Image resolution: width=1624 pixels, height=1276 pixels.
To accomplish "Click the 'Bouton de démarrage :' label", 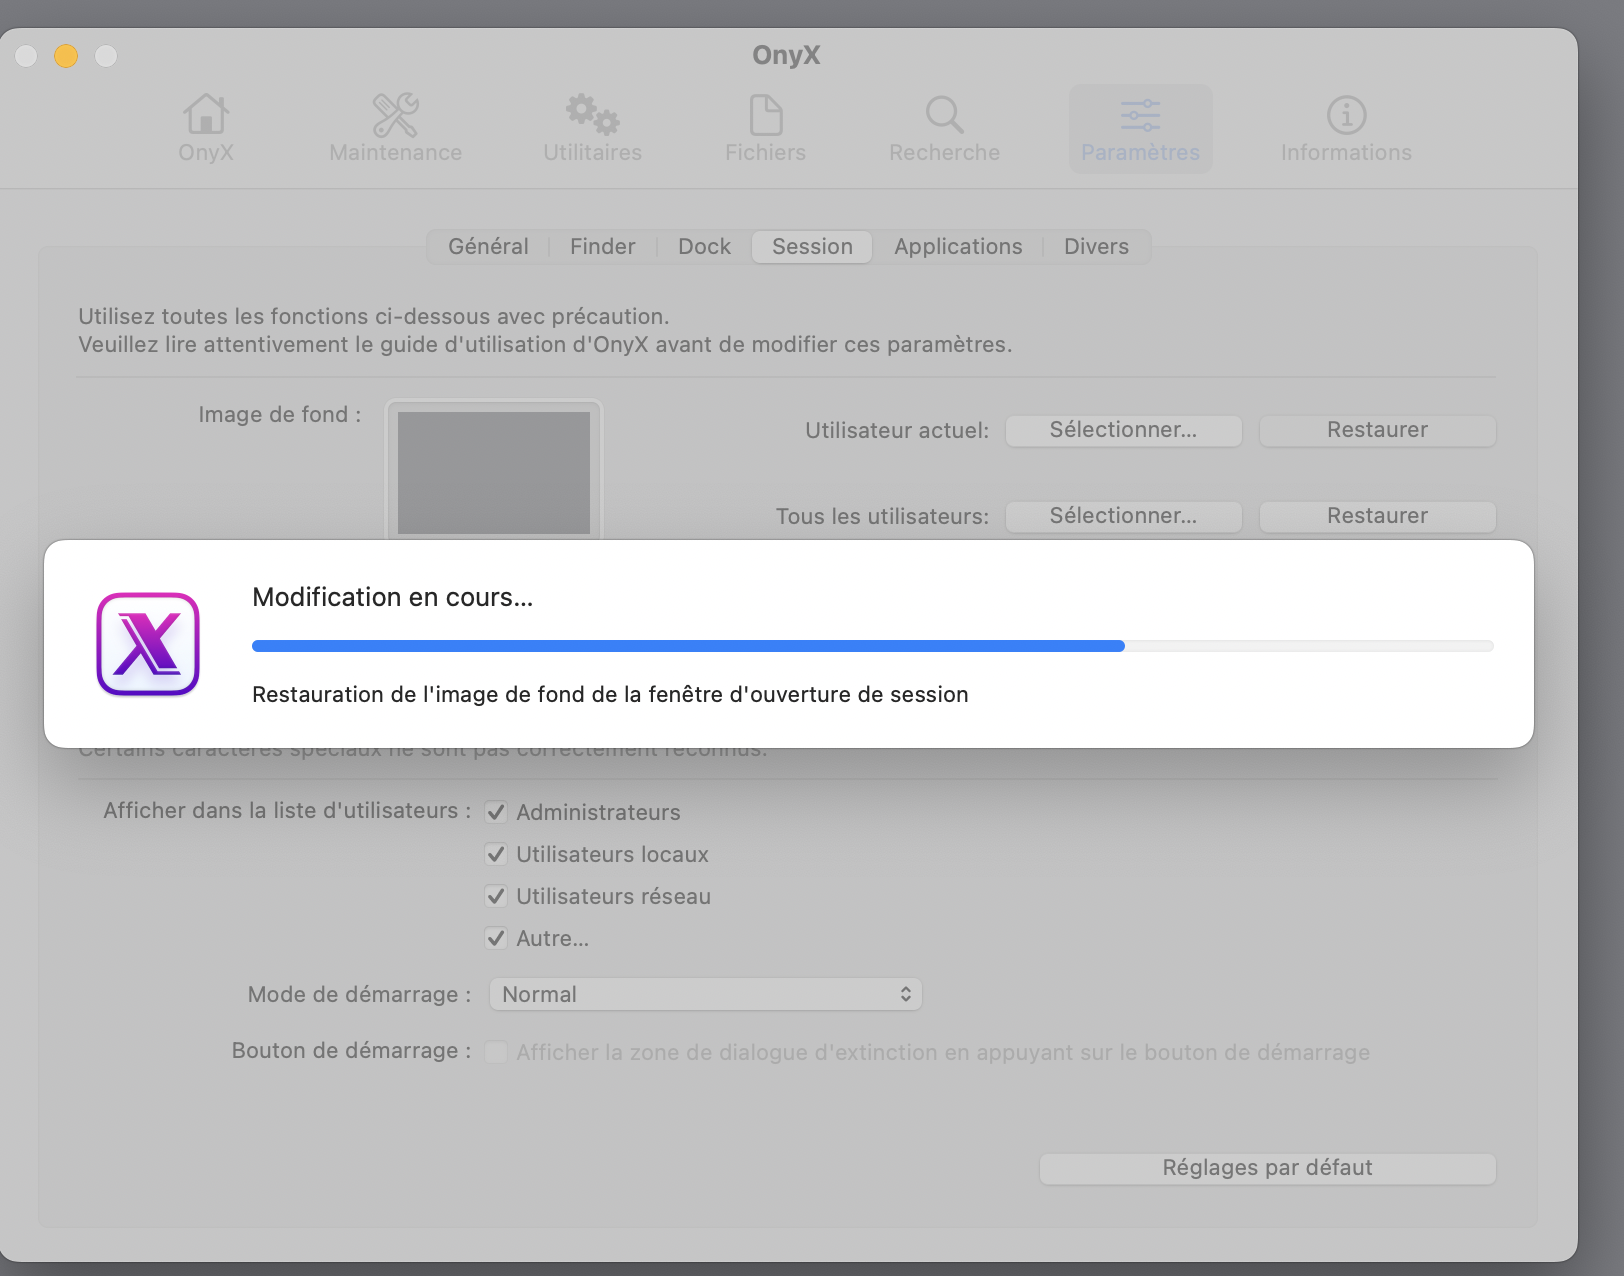I will click(x=352, y=1050).
